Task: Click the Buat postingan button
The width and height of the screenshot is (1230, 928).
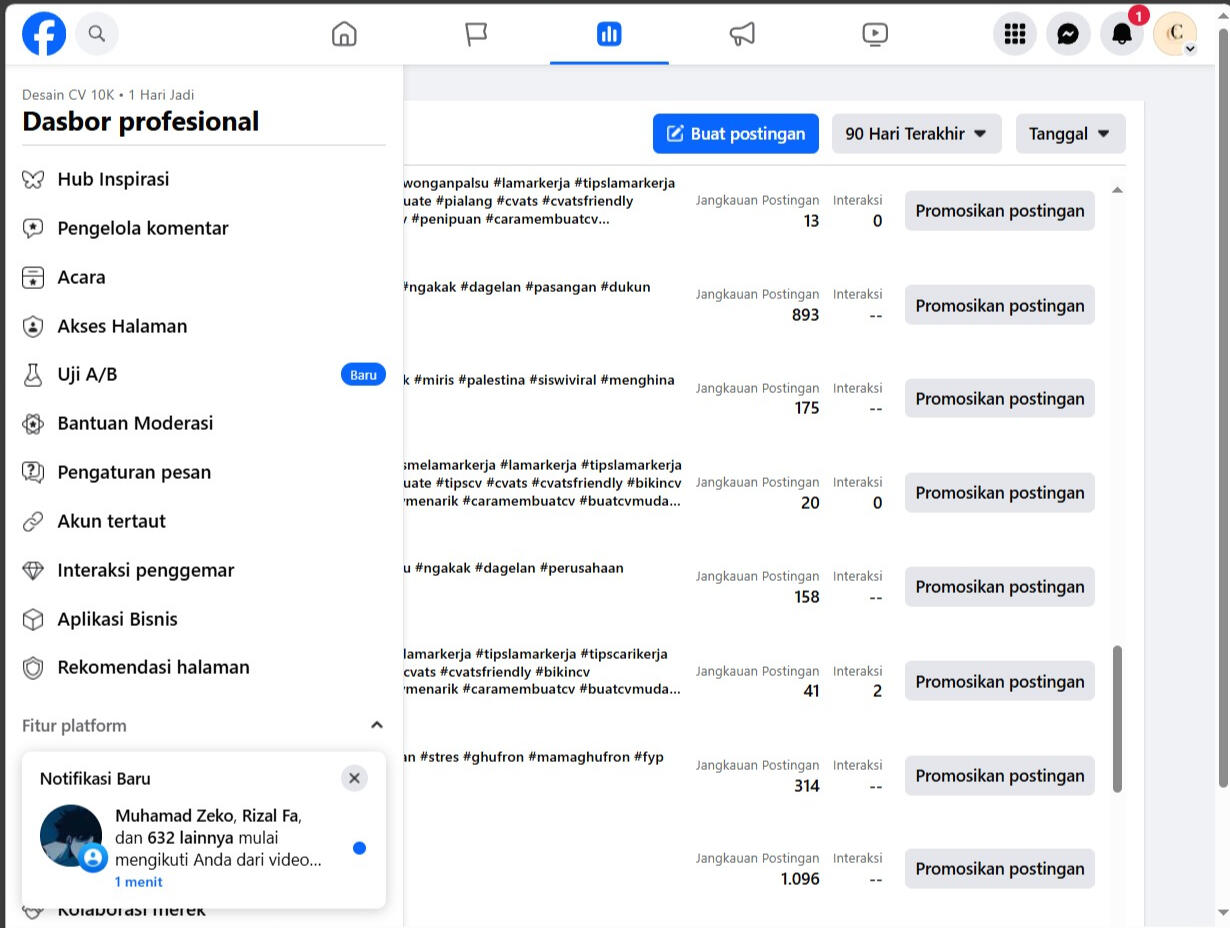Action: click(735, 134)
